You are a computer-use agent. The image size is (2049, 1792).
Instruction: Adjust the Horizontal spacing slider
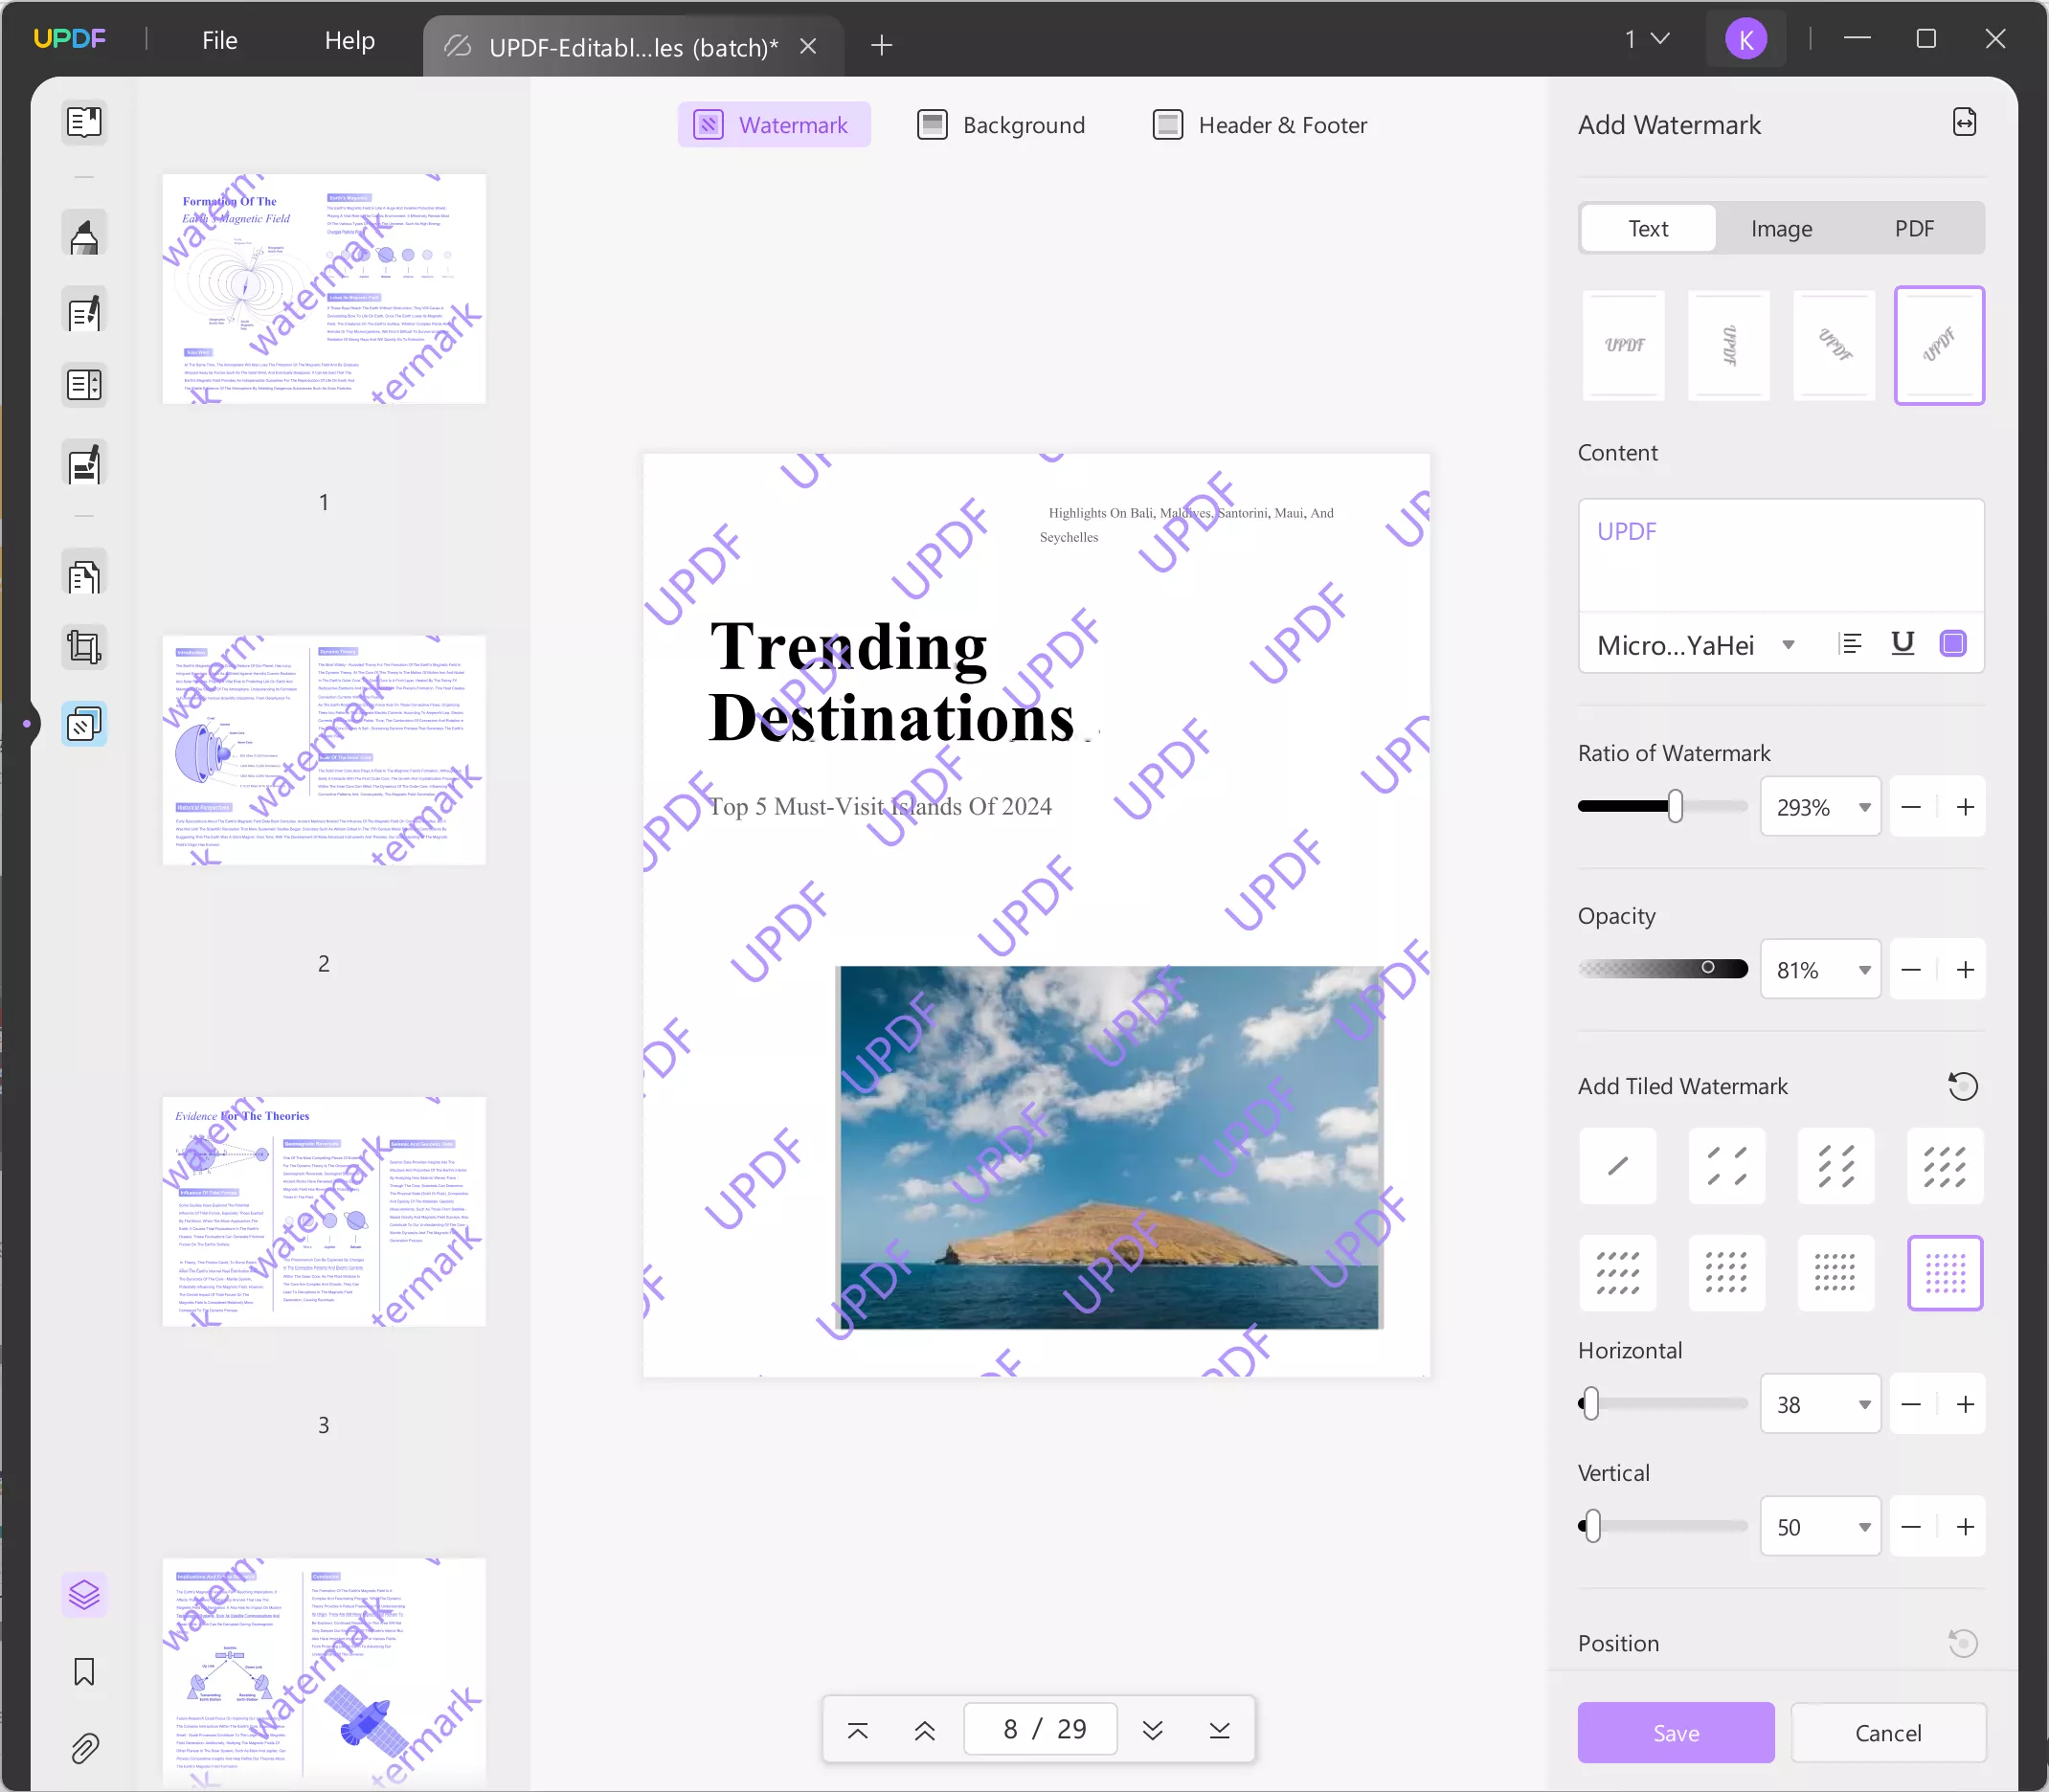(x=1662, y=1404)
